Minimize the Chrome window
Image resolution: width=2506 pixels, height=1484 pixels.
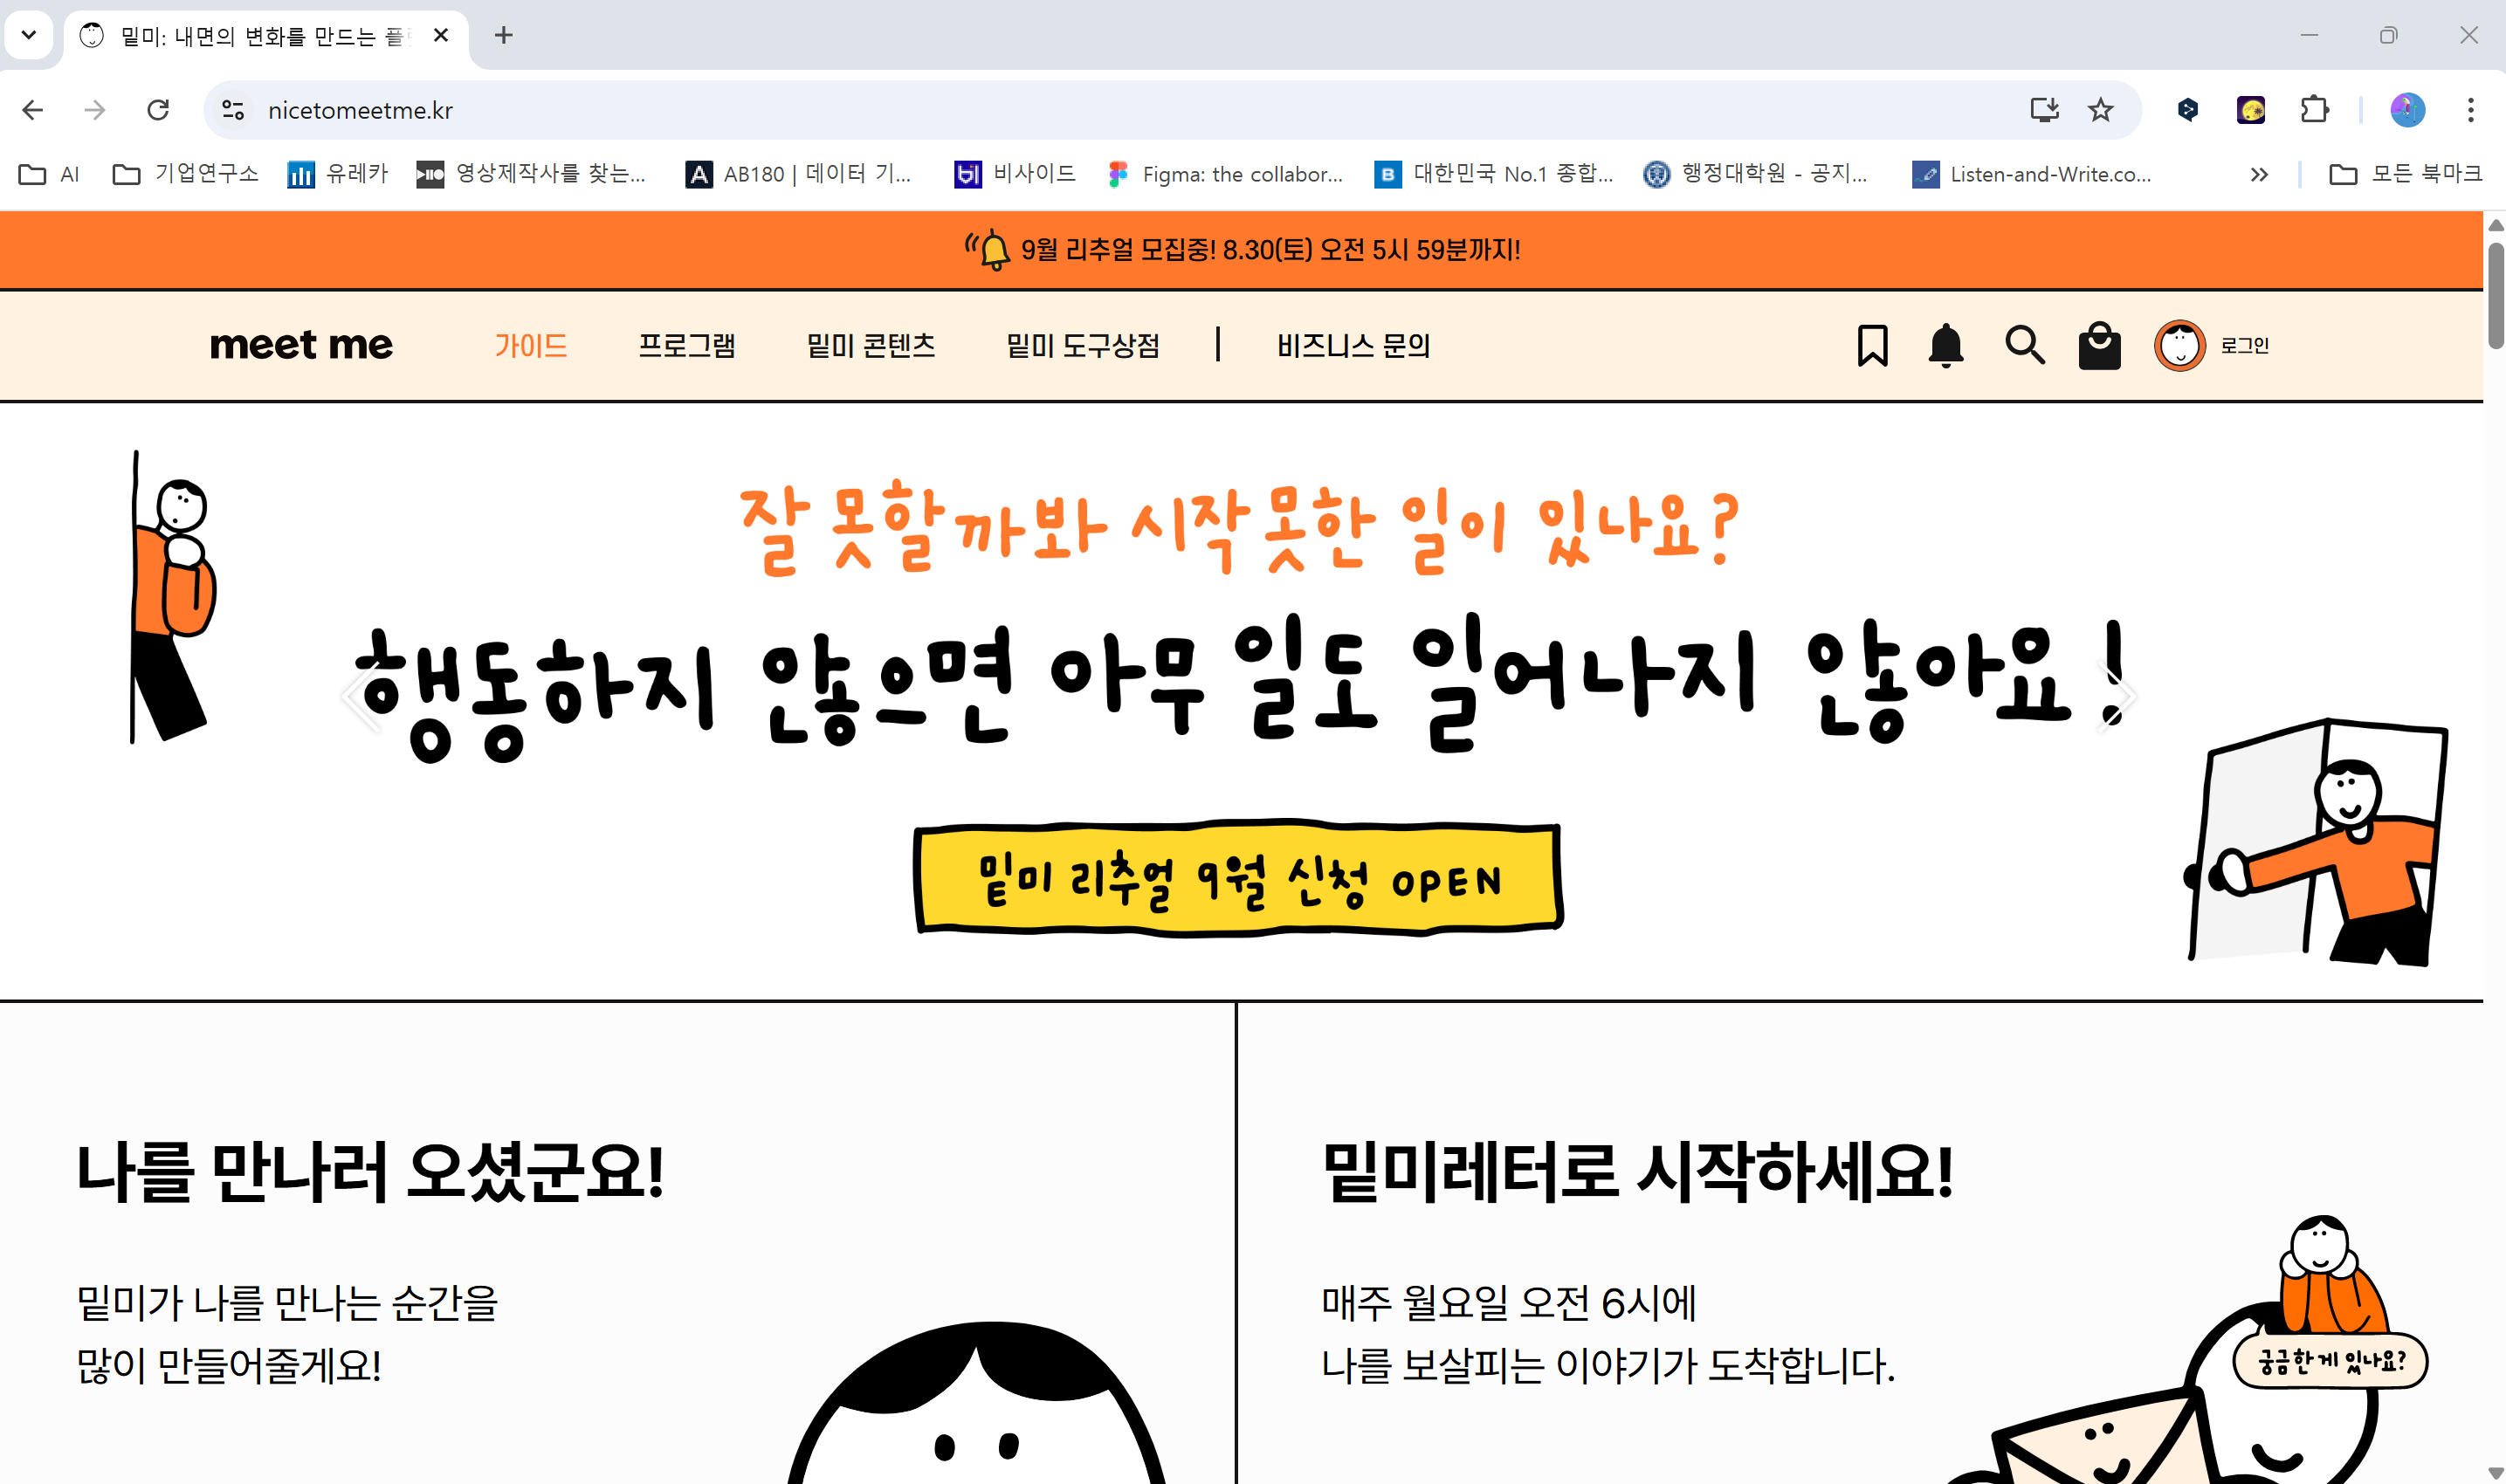click(2309, 35)
